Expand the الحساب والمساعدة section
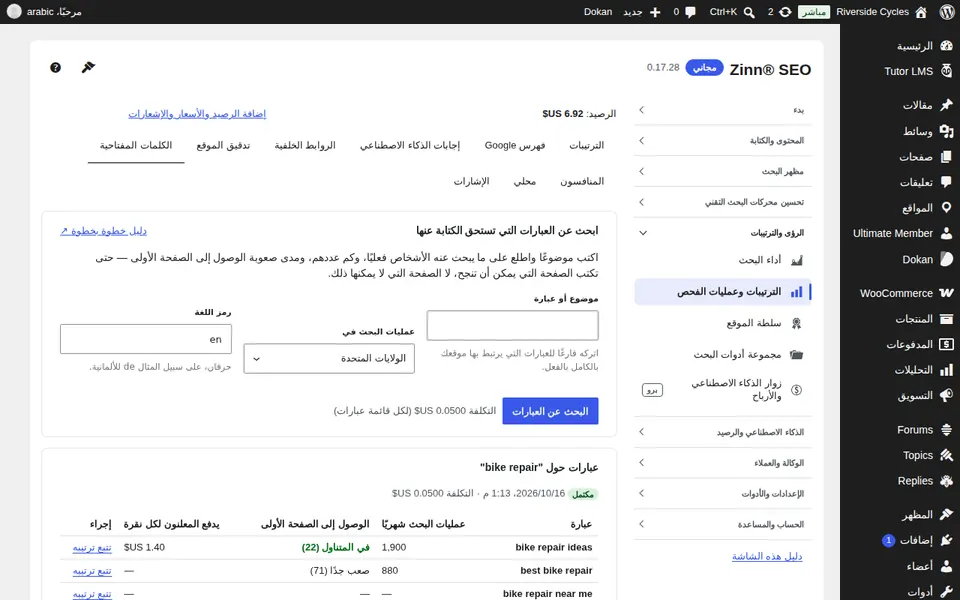This screenshot has height=600, width=960. pyautogui.click(x=723, y=524)
